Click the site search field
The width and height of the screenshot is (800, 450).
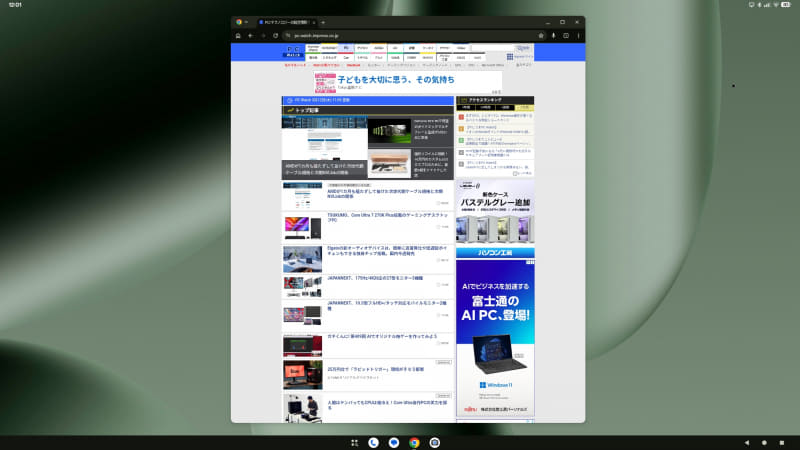coord(492,48)
